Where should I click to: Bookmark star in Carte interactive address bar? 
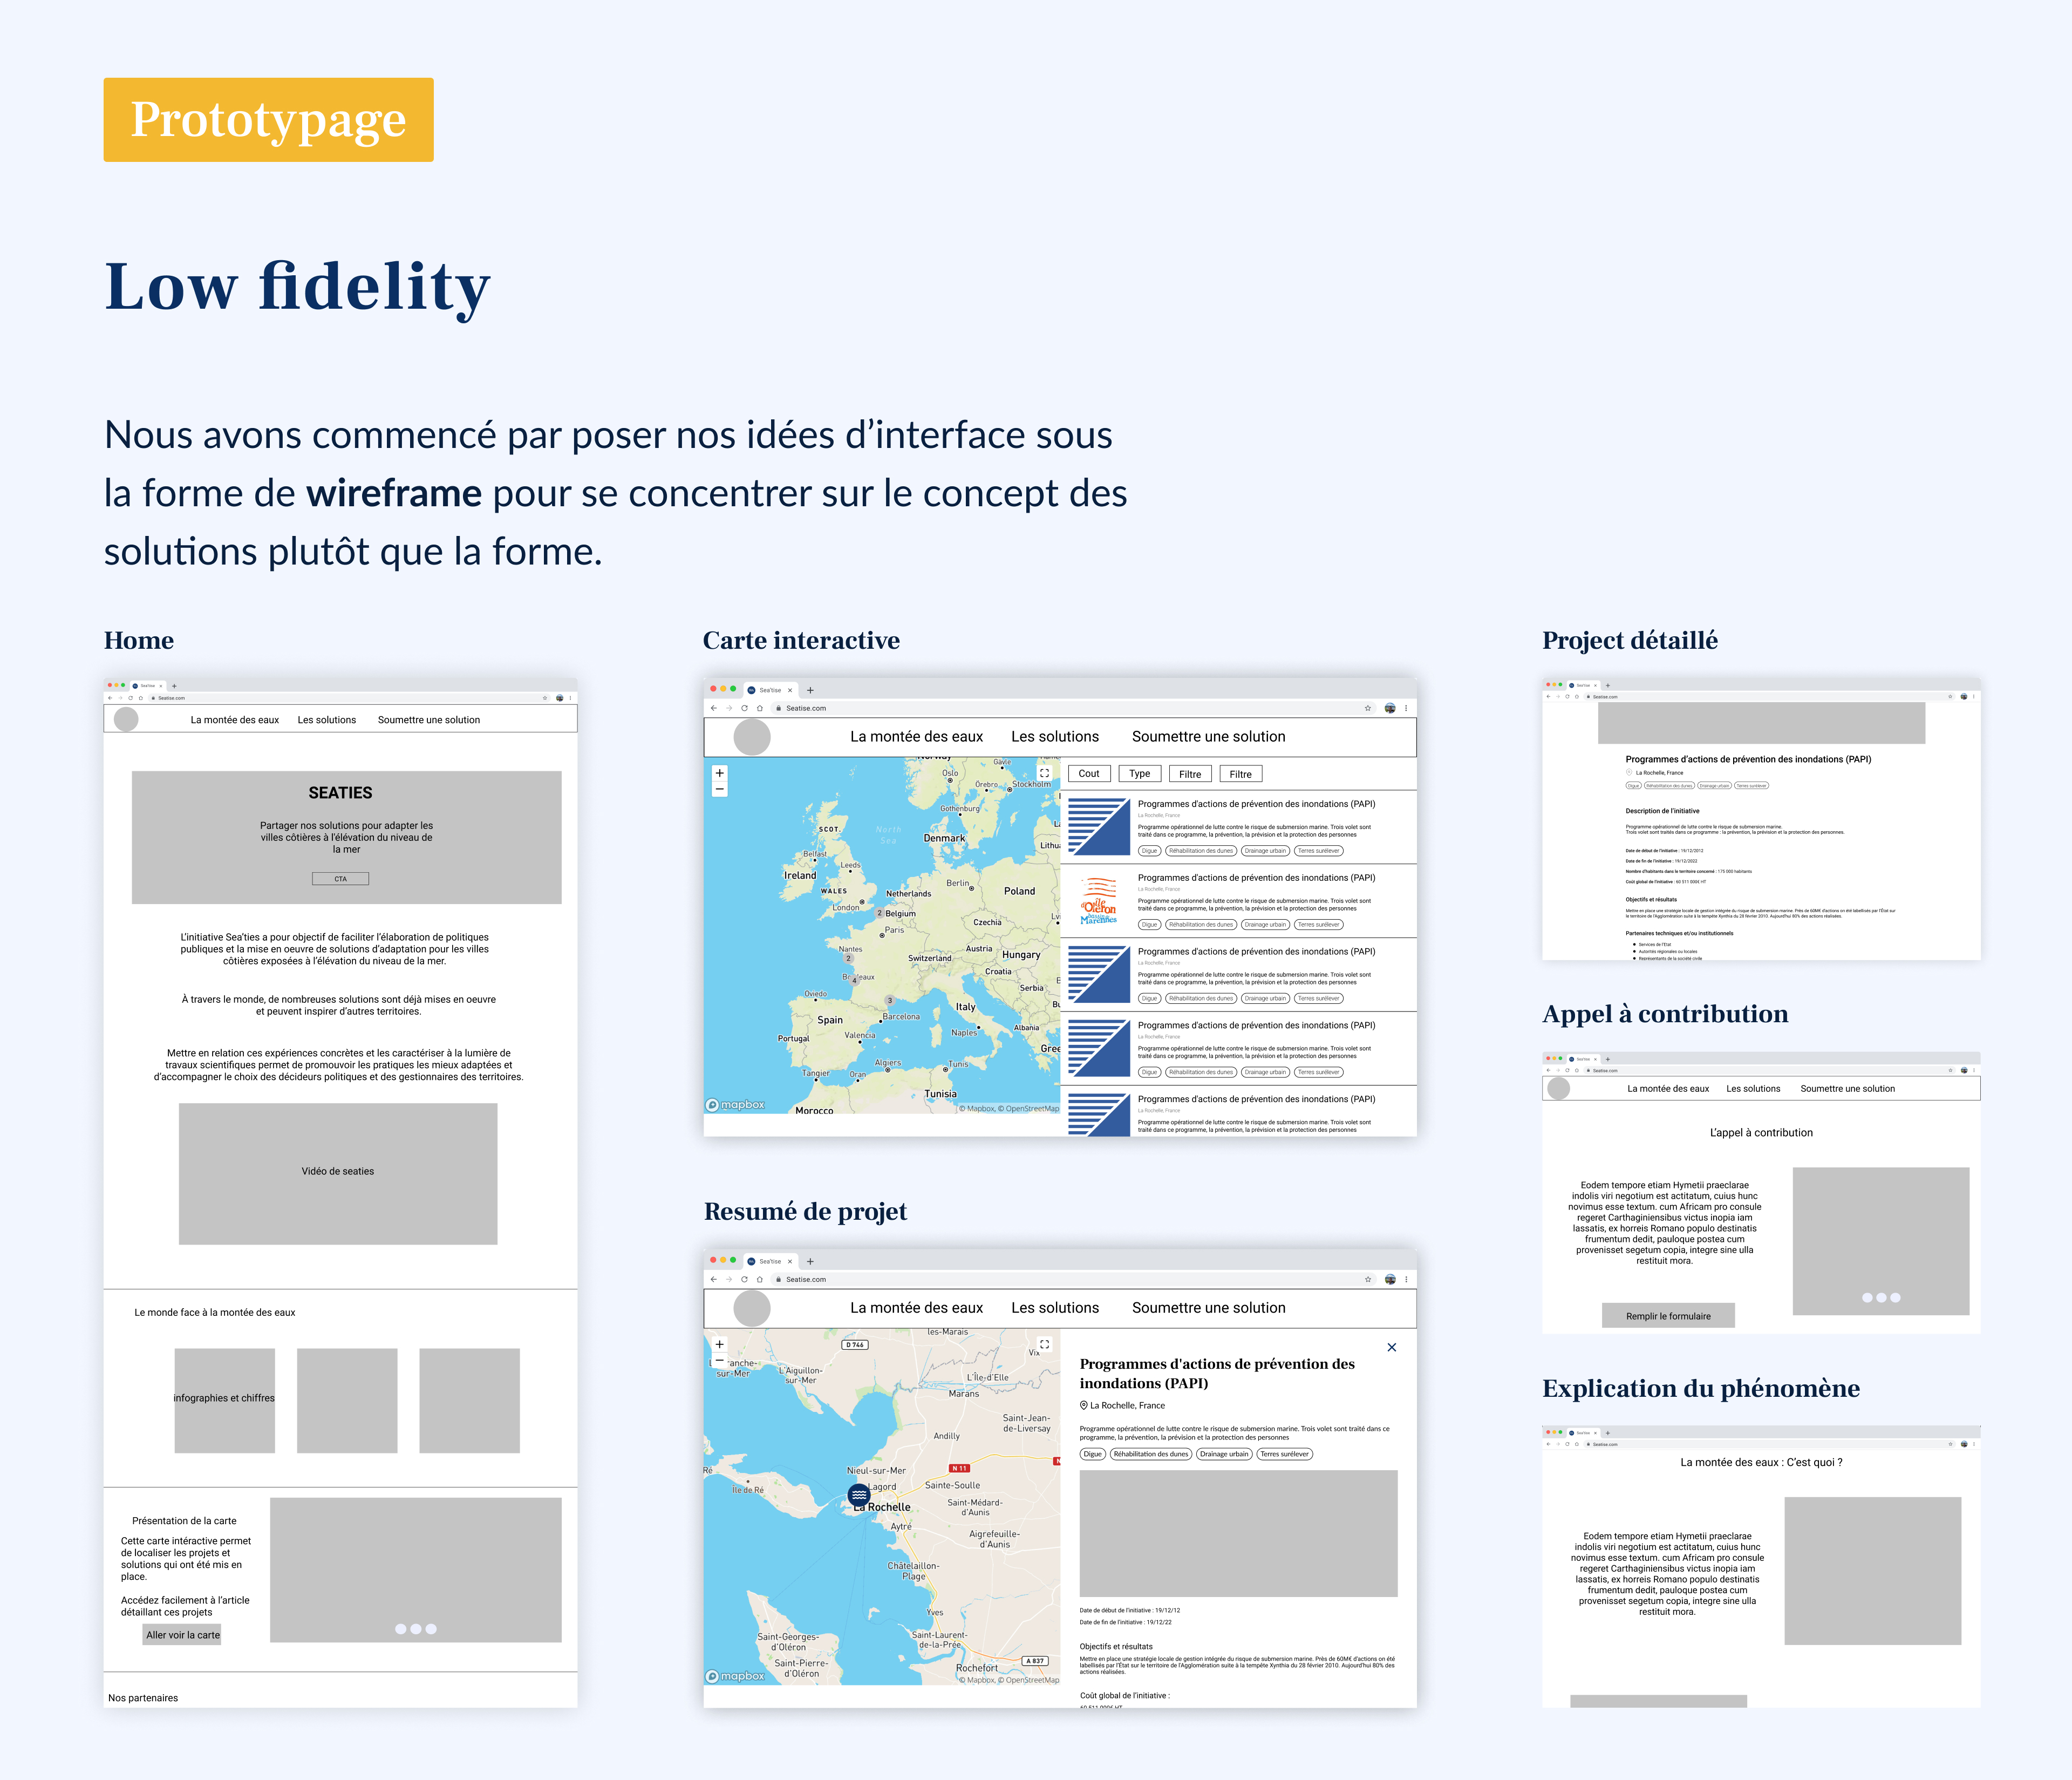(1368, 708)
